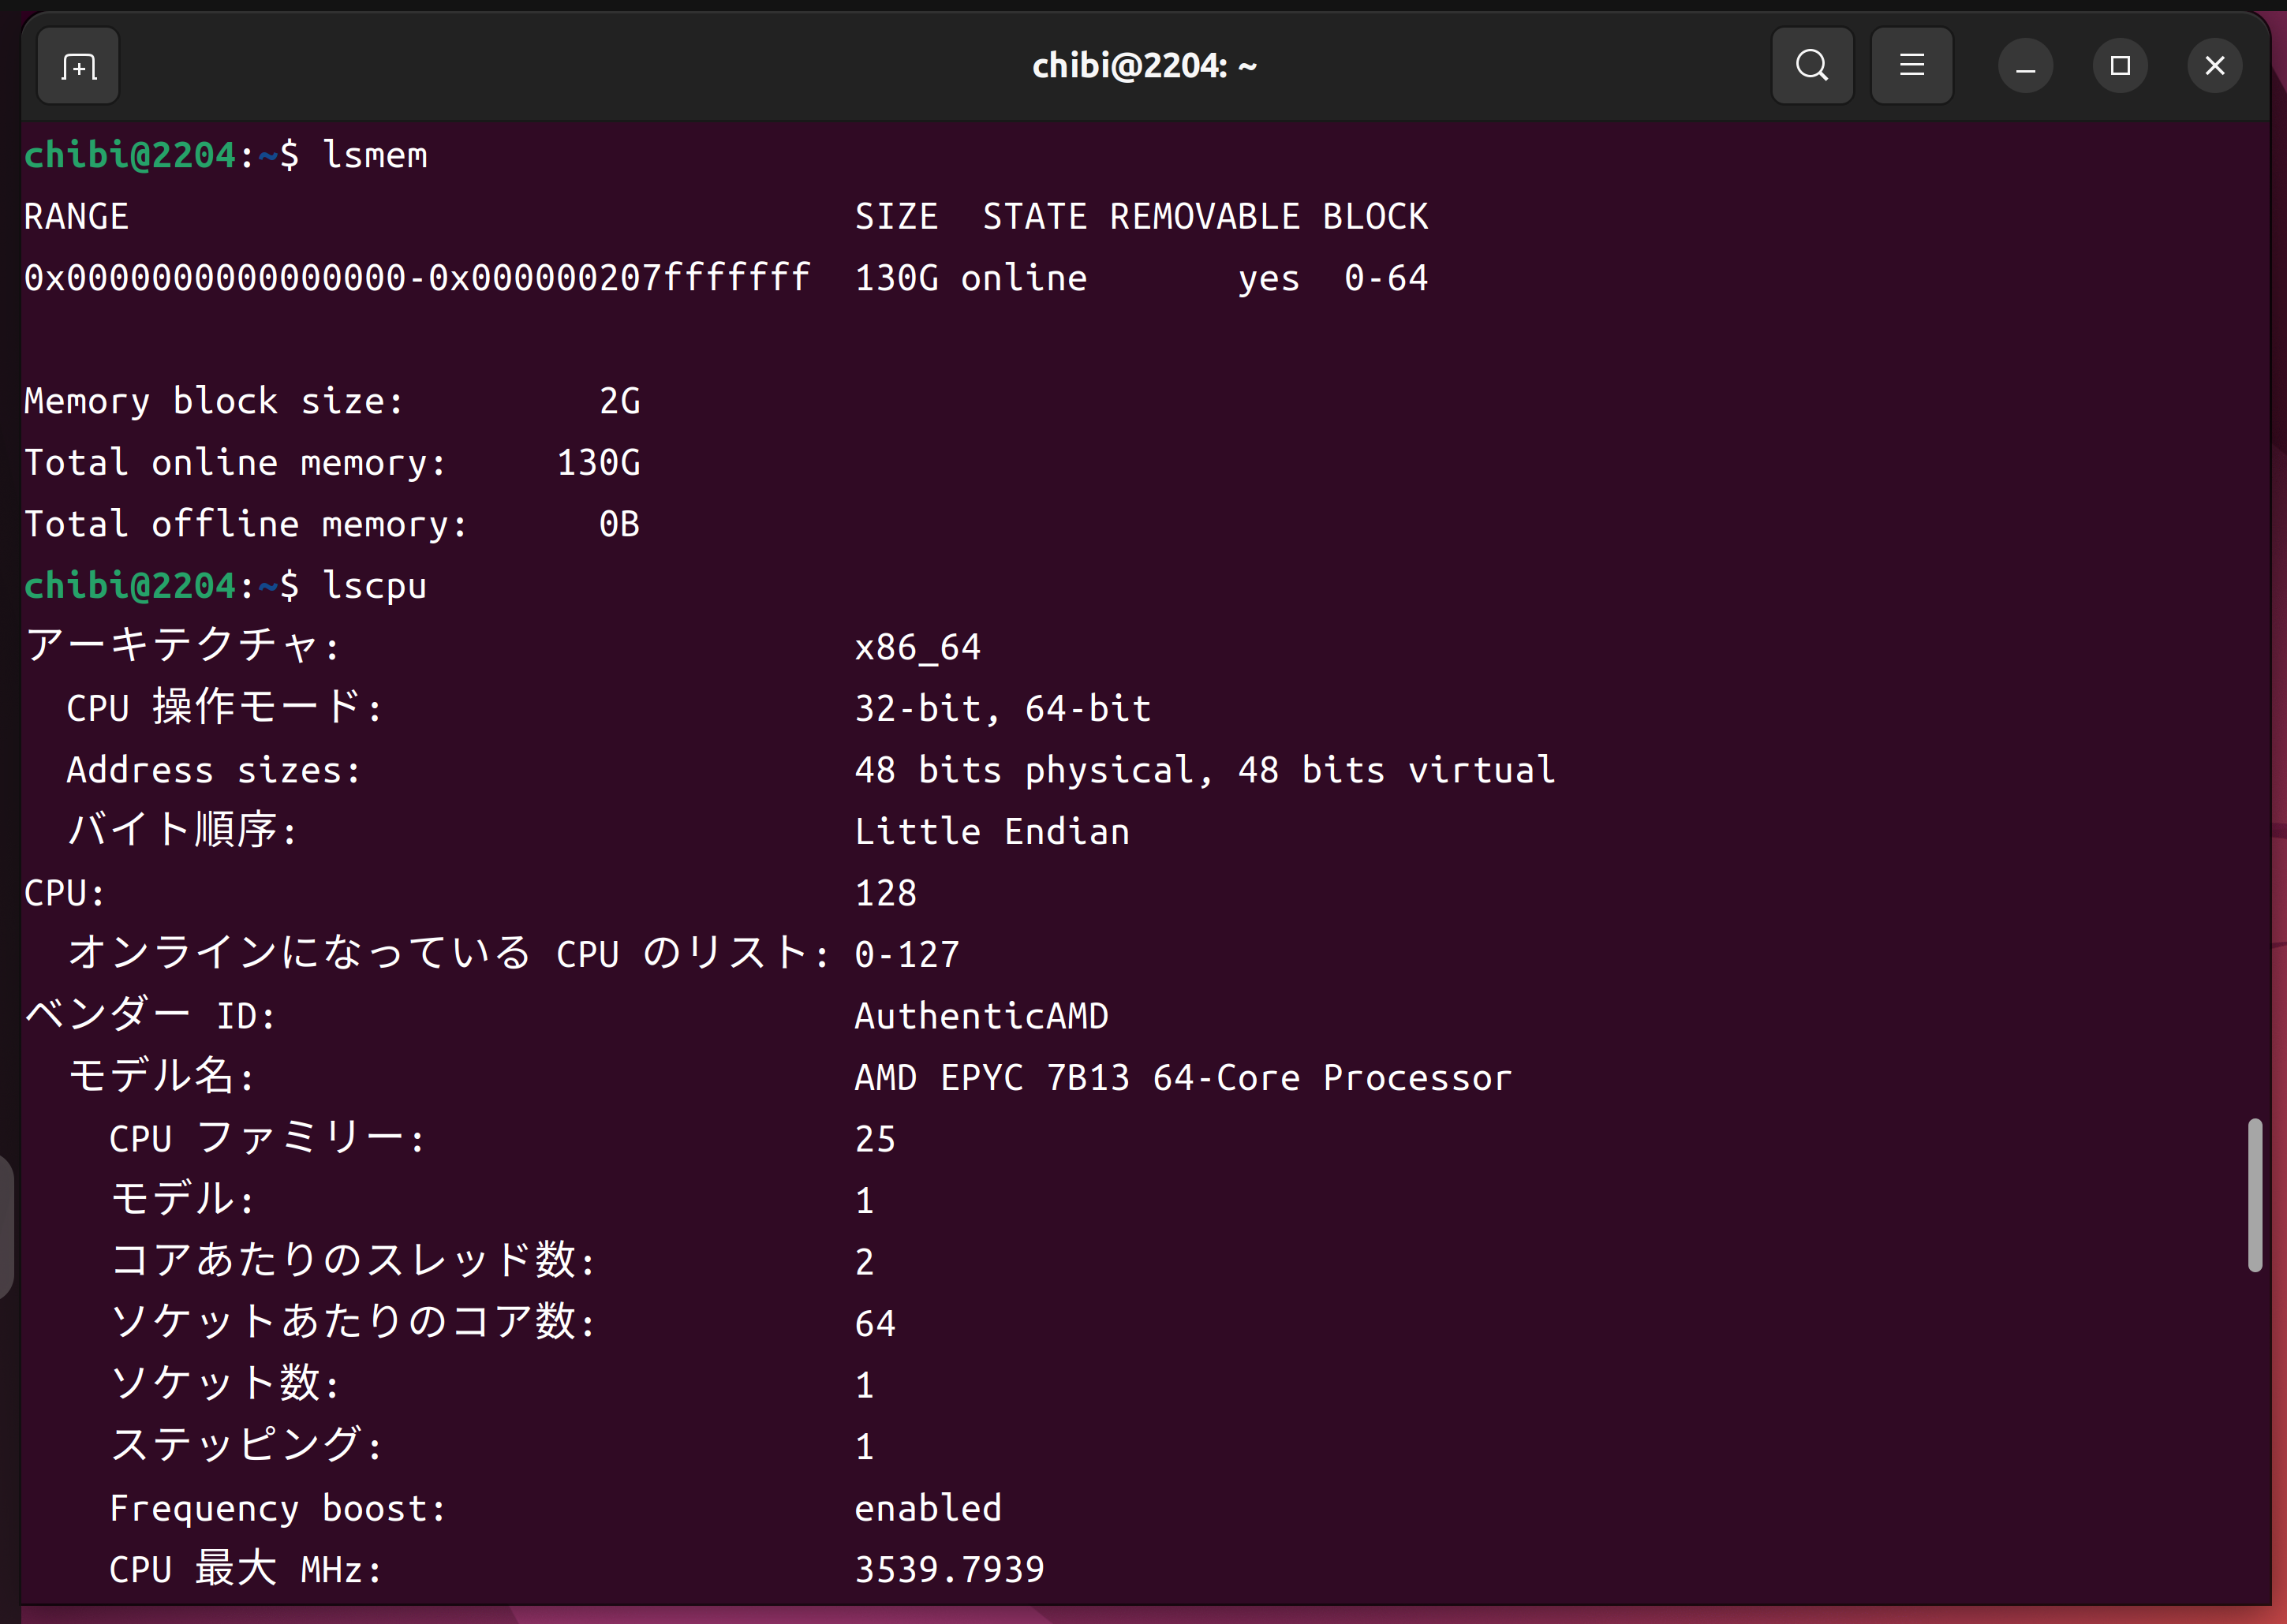The image size is (2287, 1624).
Task: Click the REMOVABLE column header
Action: point(1204,217)
